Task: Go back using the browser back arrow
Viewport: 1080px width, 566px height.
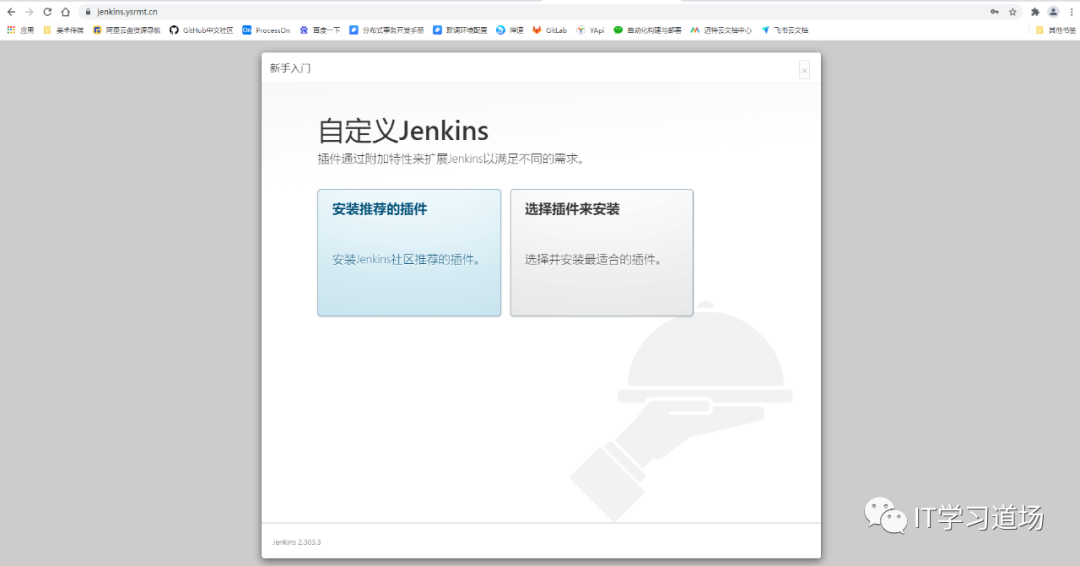Action: [11, 12]
